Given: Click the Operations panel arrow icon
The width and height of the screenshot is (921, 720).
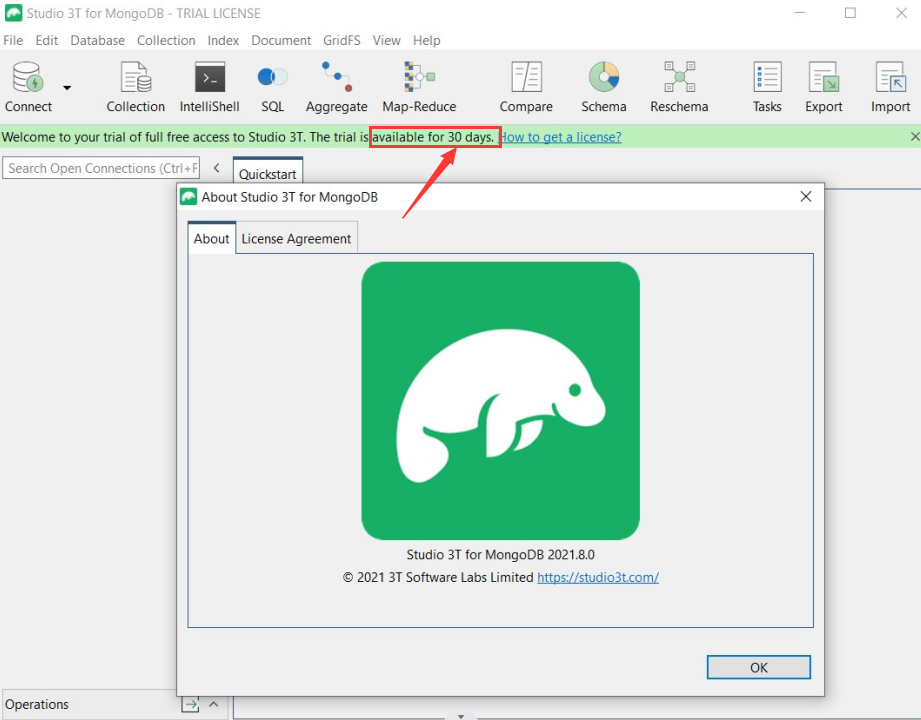Looking at the screenshot, I should (x=190, y=704).
